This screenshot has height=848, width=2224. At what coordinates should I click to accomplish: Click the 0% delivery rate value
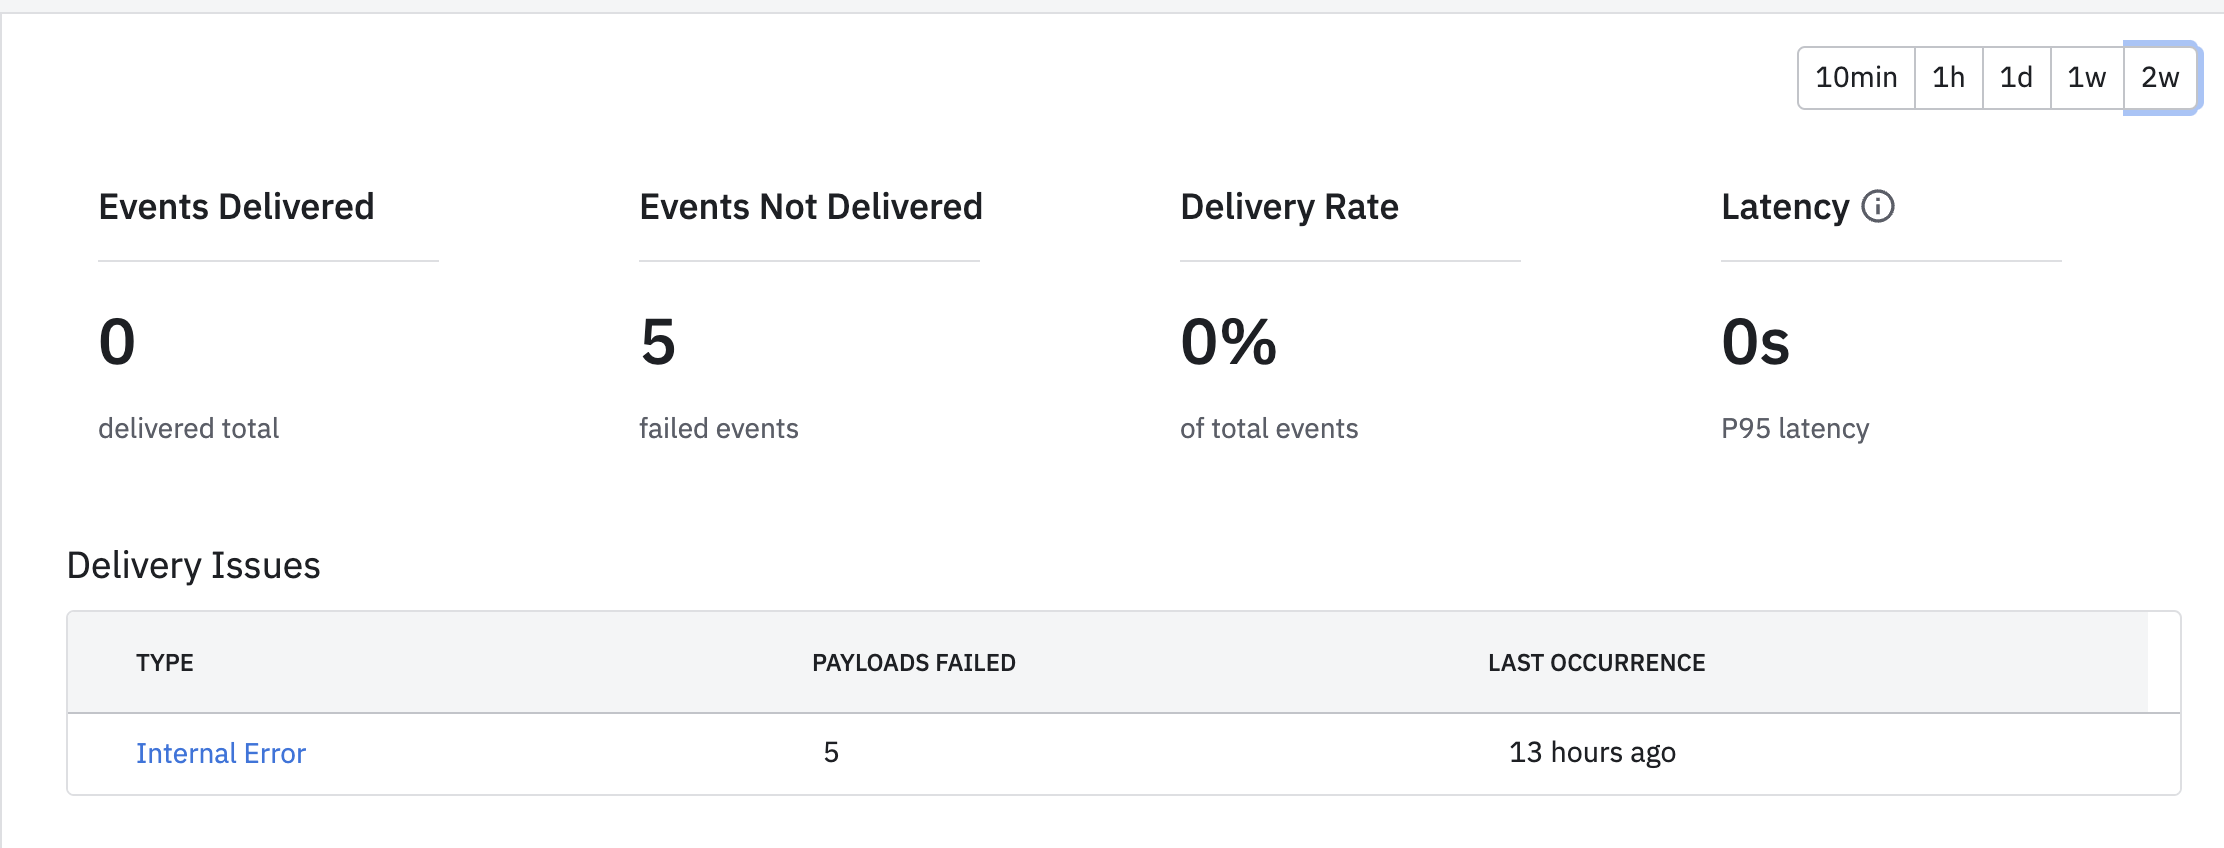tap(1228, 342)
